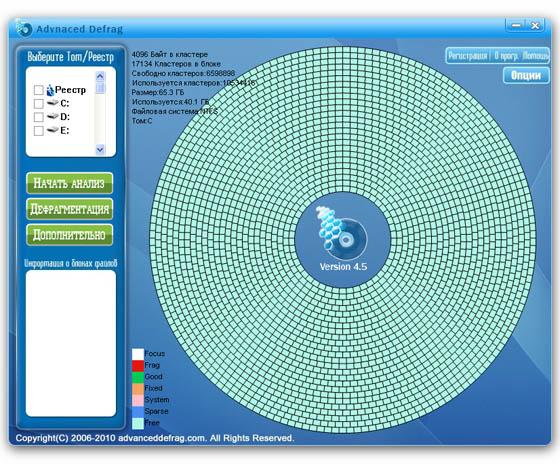Start Дефрагментация button
The image size is (560, 464).
[x=70, y=209]
